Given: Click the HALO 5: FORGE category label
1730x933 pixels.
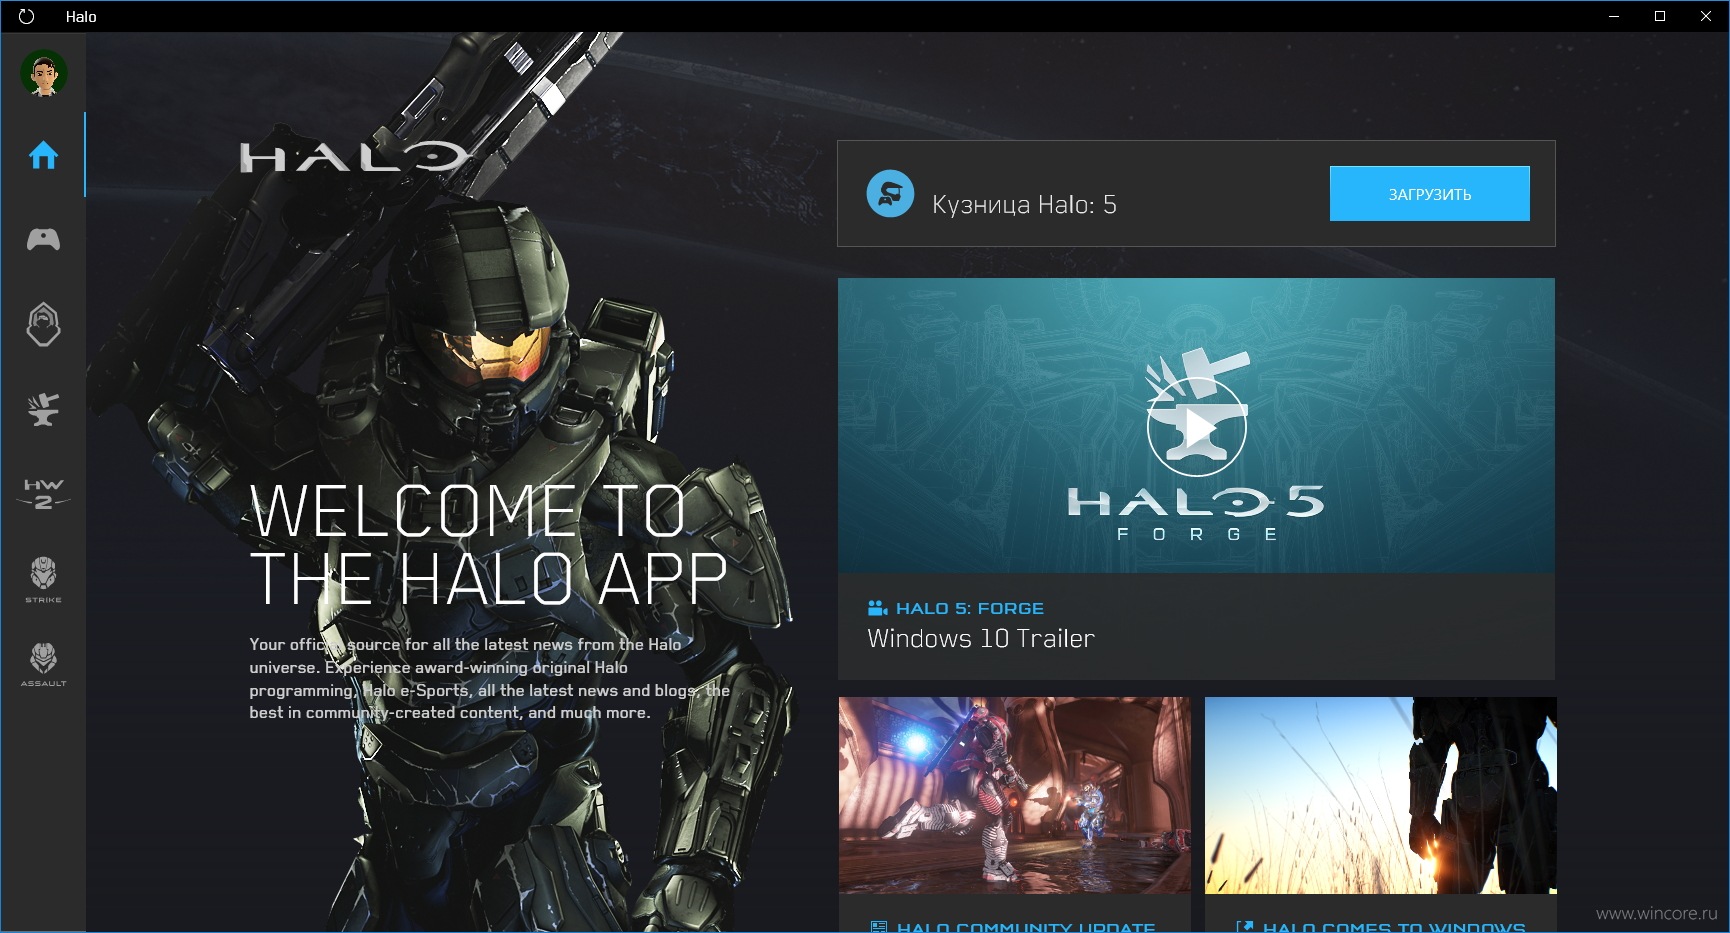Looking at the screenshot, I should (969, 608).
